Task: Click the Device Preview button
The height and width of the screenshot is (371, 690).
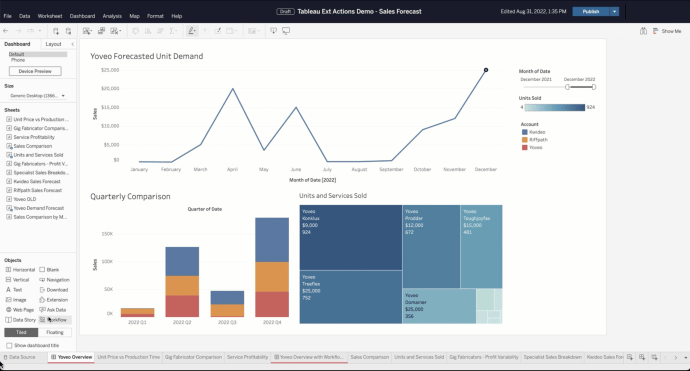Action: point(35,71)
